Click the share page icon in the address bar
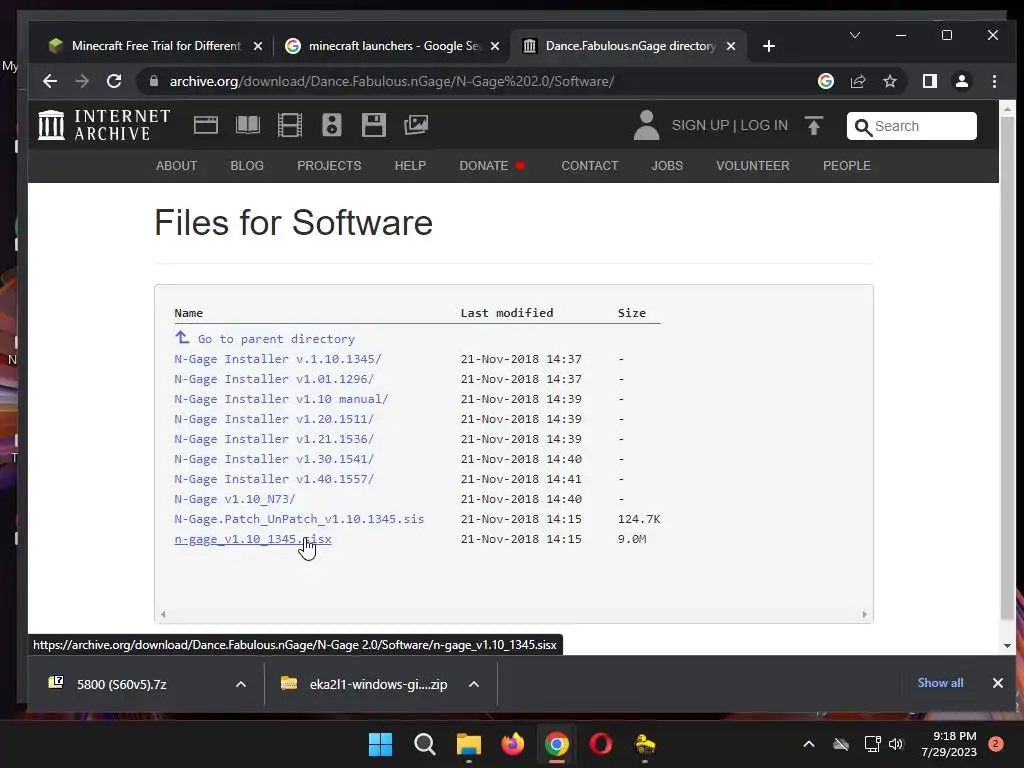Viewport: 1024px width, 768px height. (857, 81)
